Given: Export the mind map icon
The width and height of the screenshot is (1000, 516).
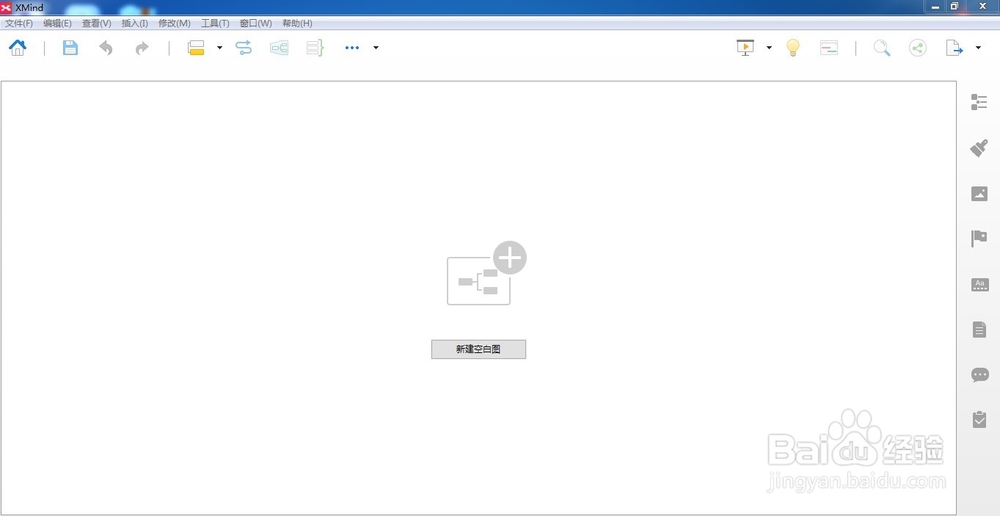Looking at the screenshot, I should (x=954, y=47).
